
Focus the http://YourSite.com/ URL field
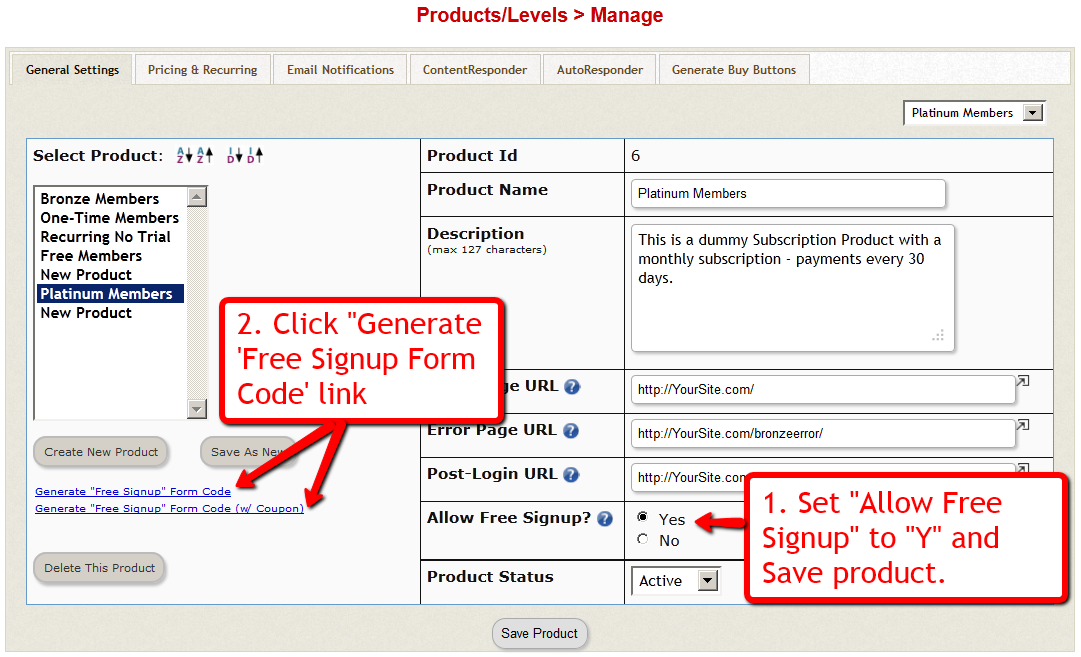coord(823,390)
